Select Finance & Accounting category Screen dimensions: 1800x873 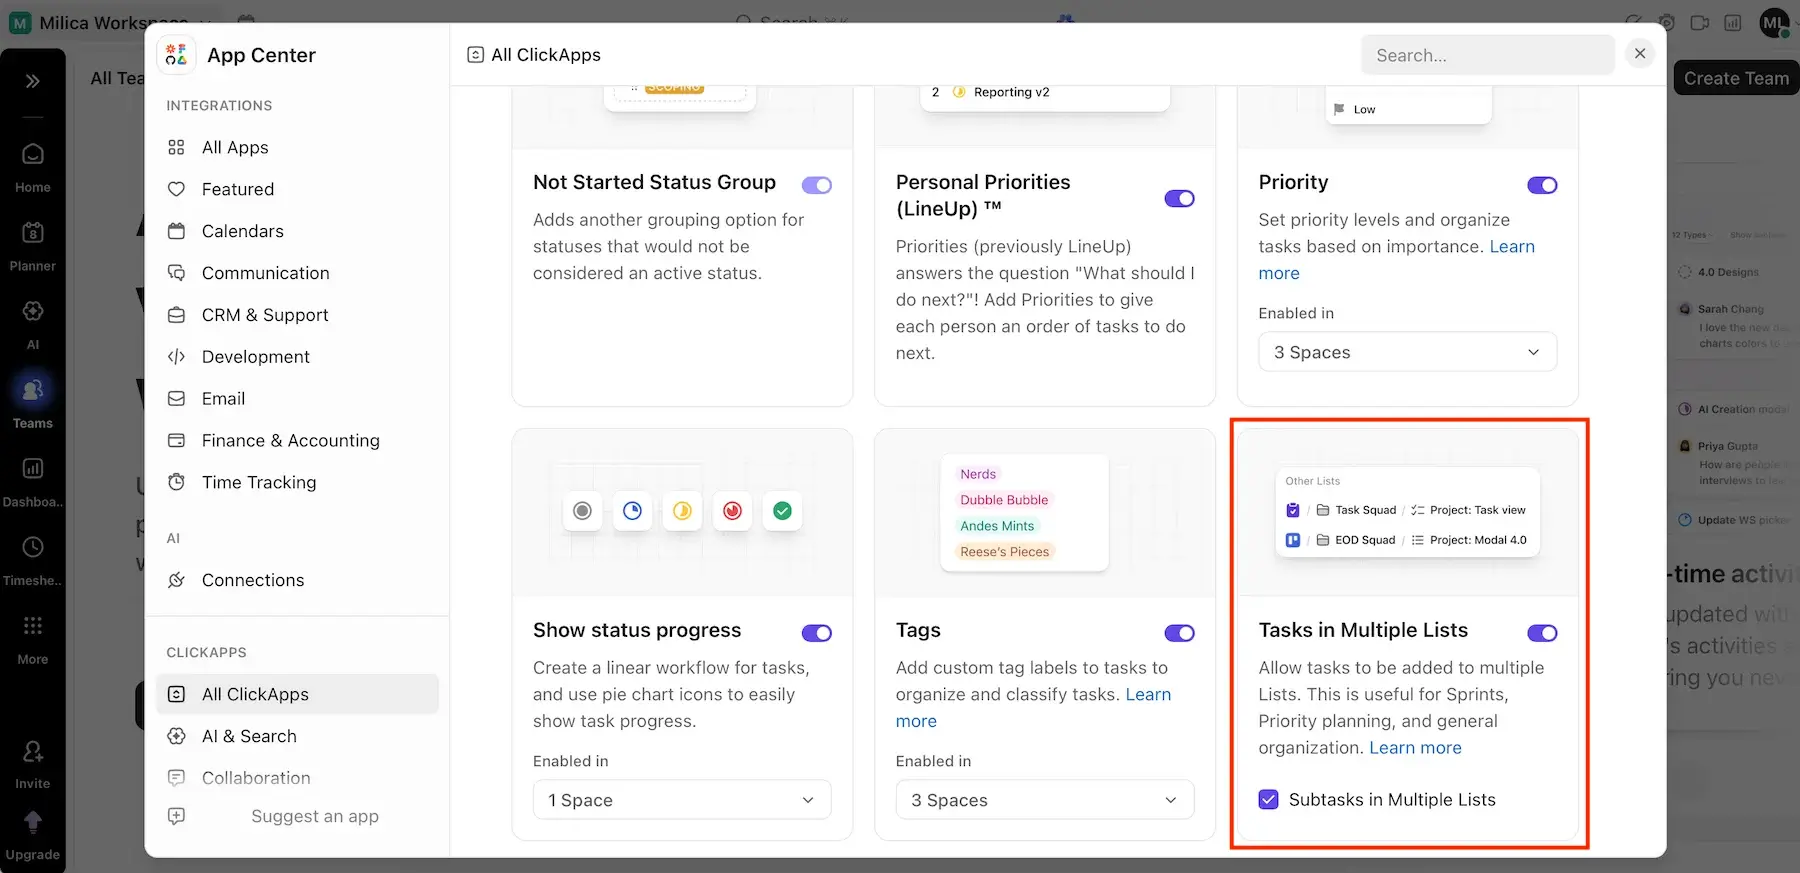[297, 441]
